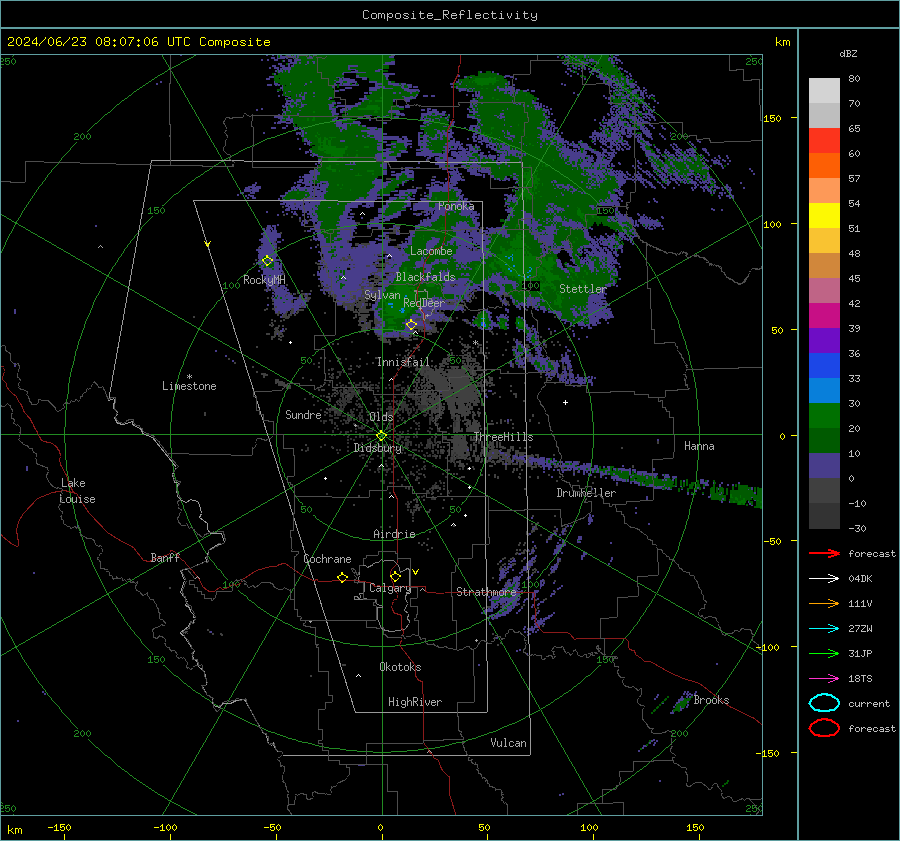Click the Okotoks town label

click(400, 667)
